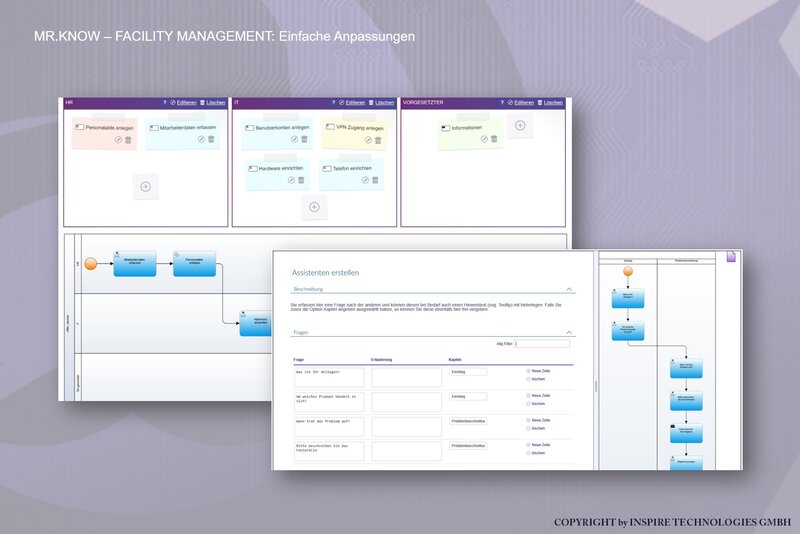Click Neue Zeile for 'Was ist Ihr Anliegen?'
The height and width of the screenshot is (534, 800).
pyautogui.click(x=538, y=371)
